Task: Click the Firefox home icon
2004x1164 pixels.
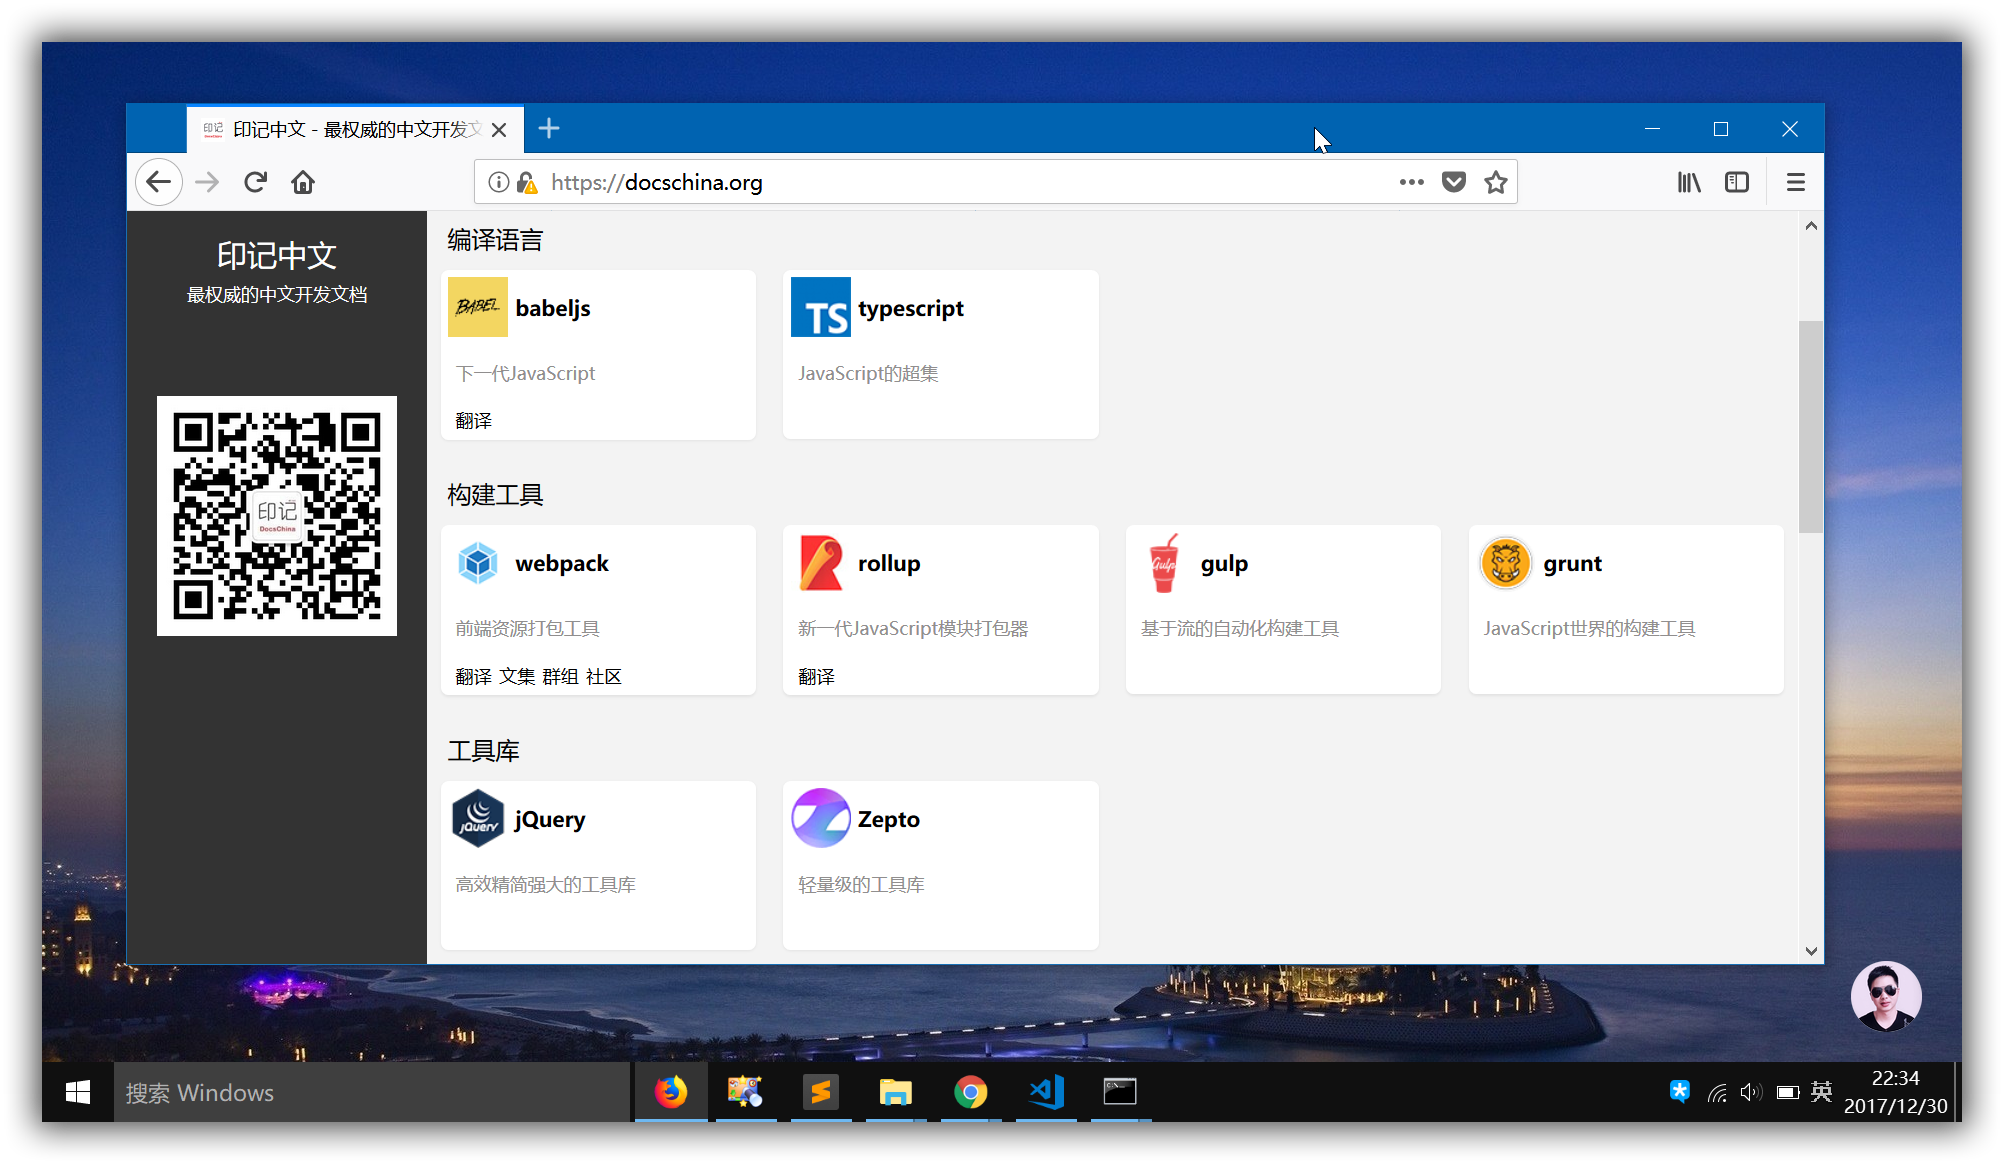Action: click(303, 182)
